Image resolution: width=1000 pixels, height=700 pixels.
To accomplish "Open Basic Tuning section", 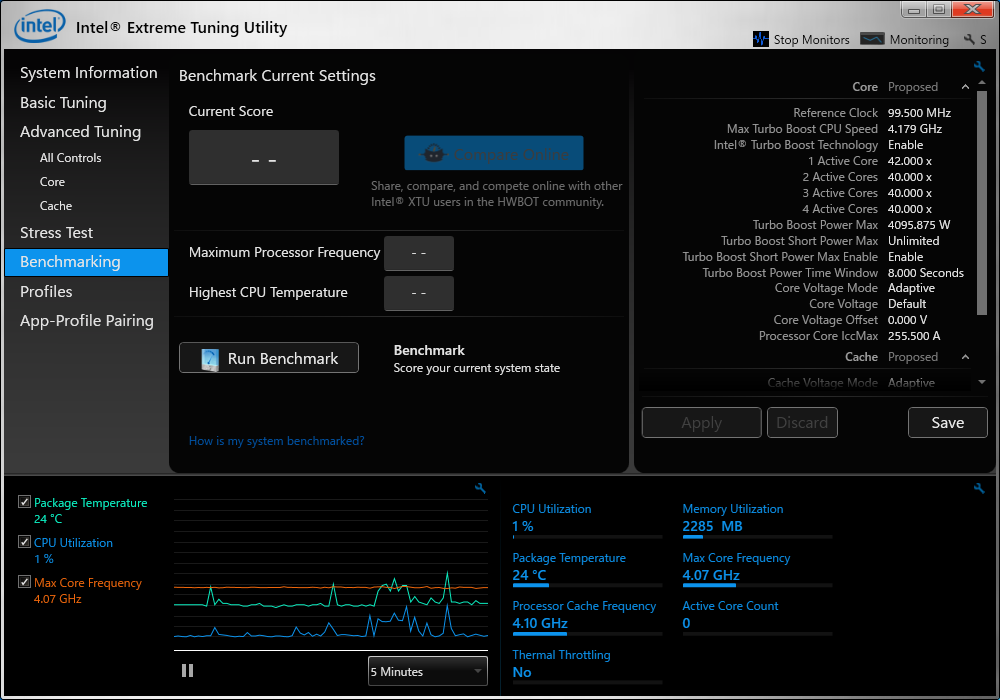I will click(x=63, y=103).
